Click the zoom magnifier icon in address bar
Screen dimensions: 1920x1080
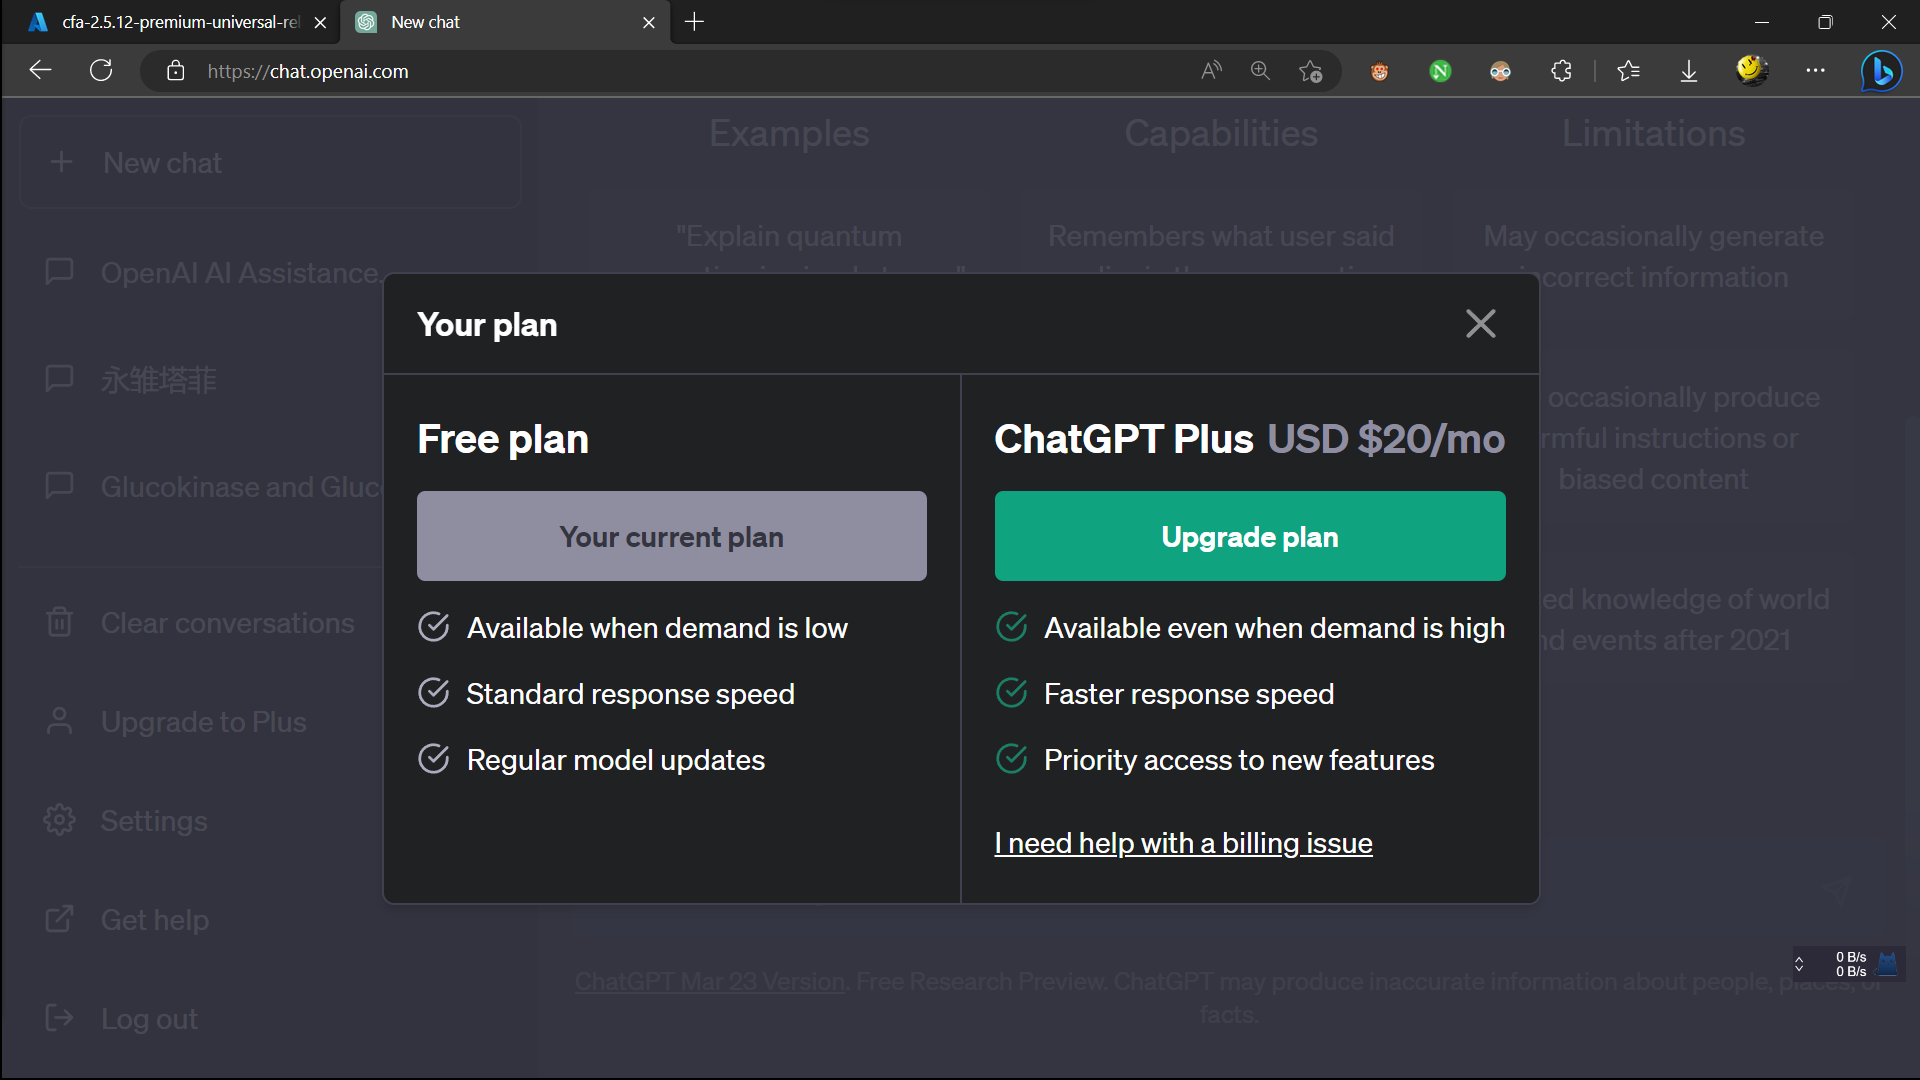1260,71
